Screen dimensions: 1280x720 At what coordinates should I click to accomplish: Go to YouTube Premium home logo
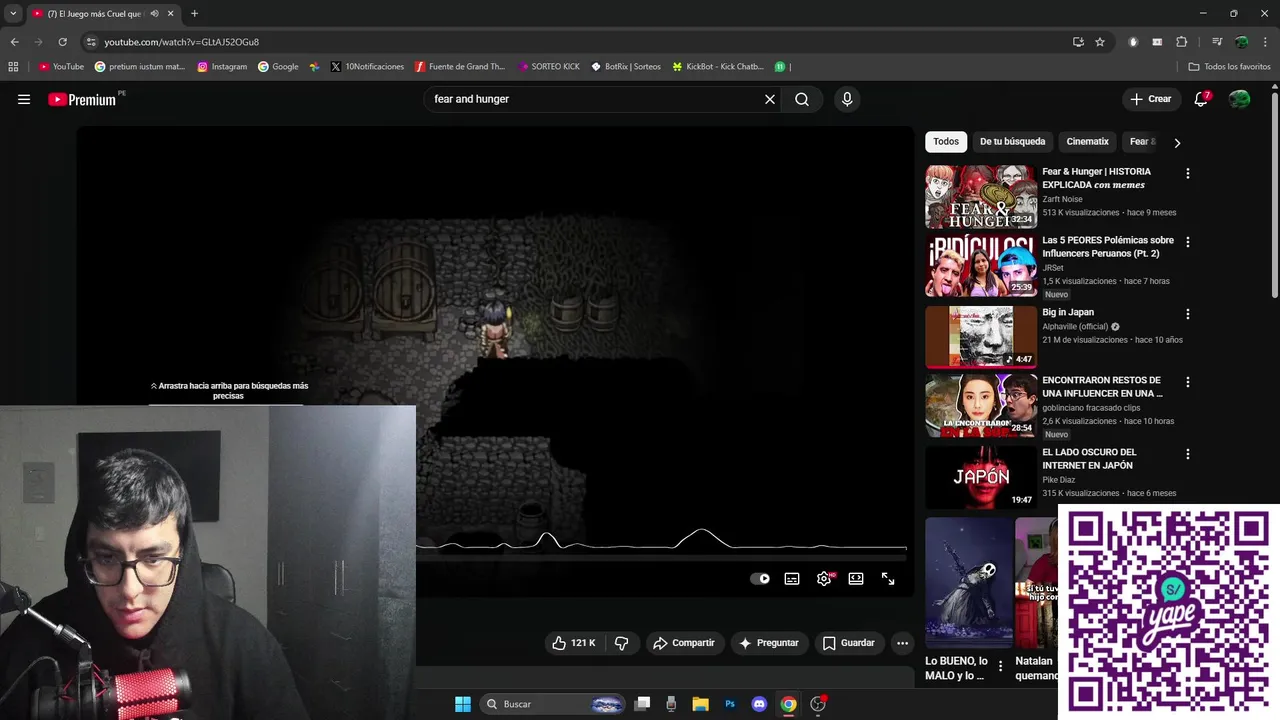point(82,99)
